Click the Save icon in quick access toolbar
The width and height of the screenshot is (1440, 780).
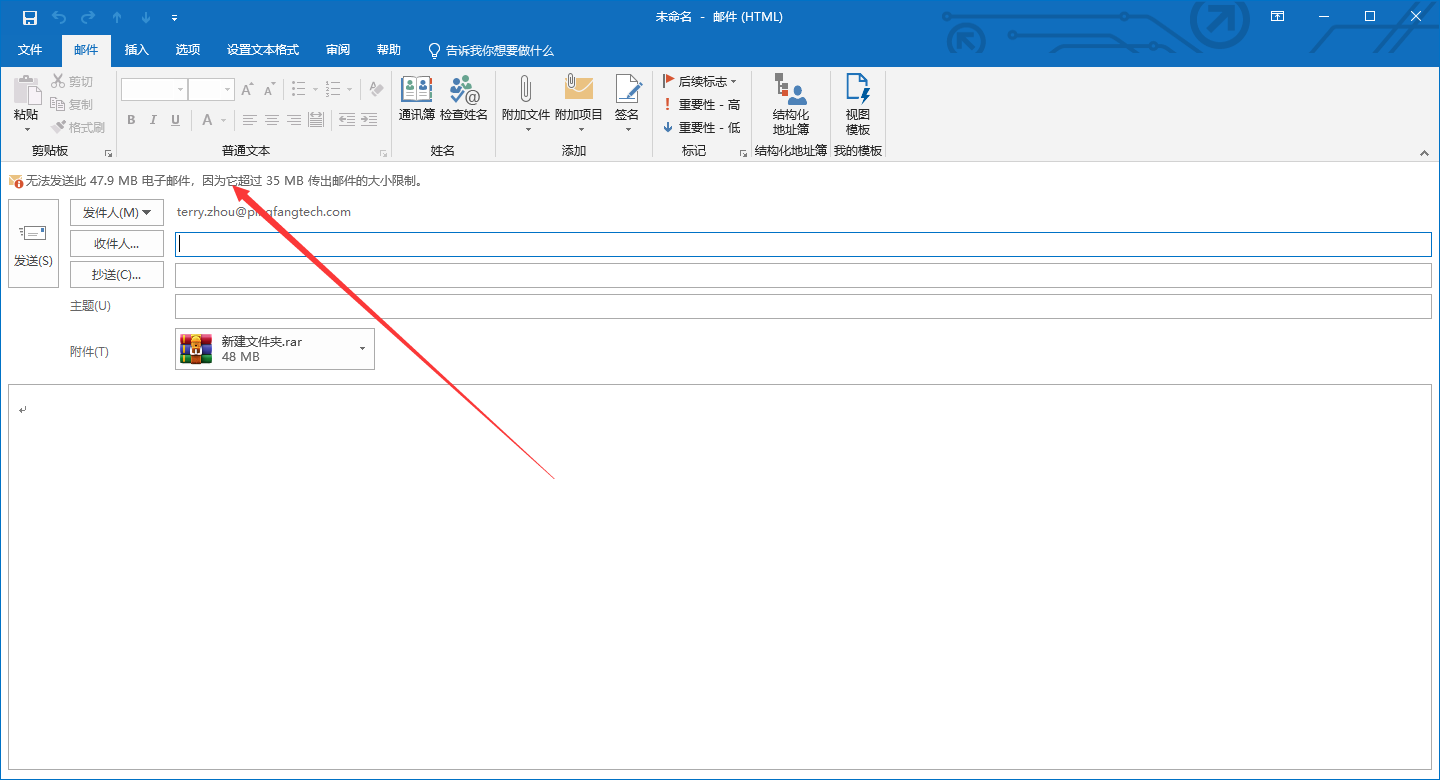click(30, 17)
